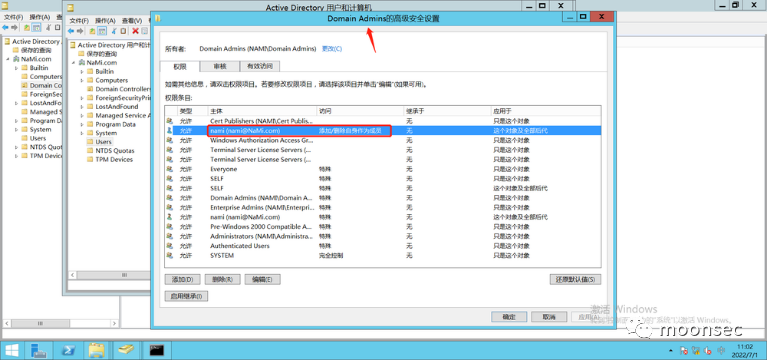
Task: Select NTDS Quotas in middle window tree
Action: click(x=114, y=151)
